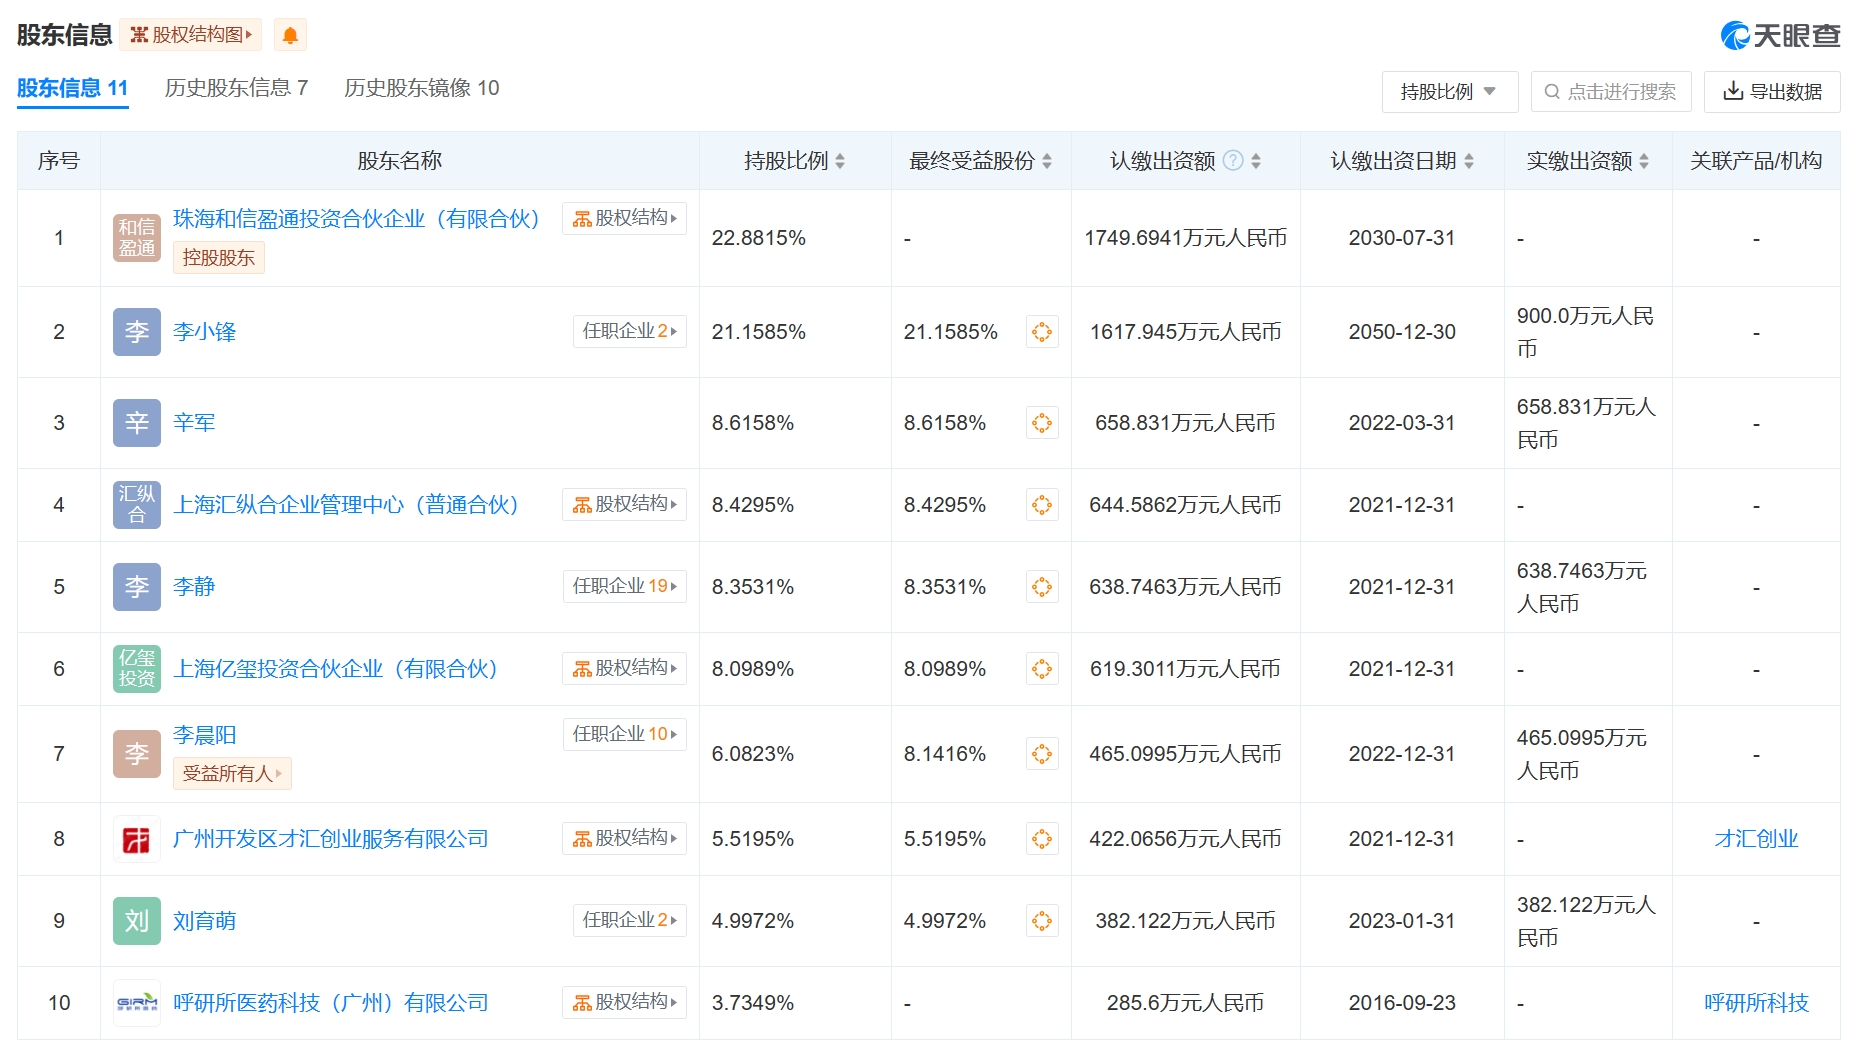Sort by 认缴出资日期 column arrows
Image resolution: width=1858 pixels, height=1050 pixels.
click(1469, 161)
